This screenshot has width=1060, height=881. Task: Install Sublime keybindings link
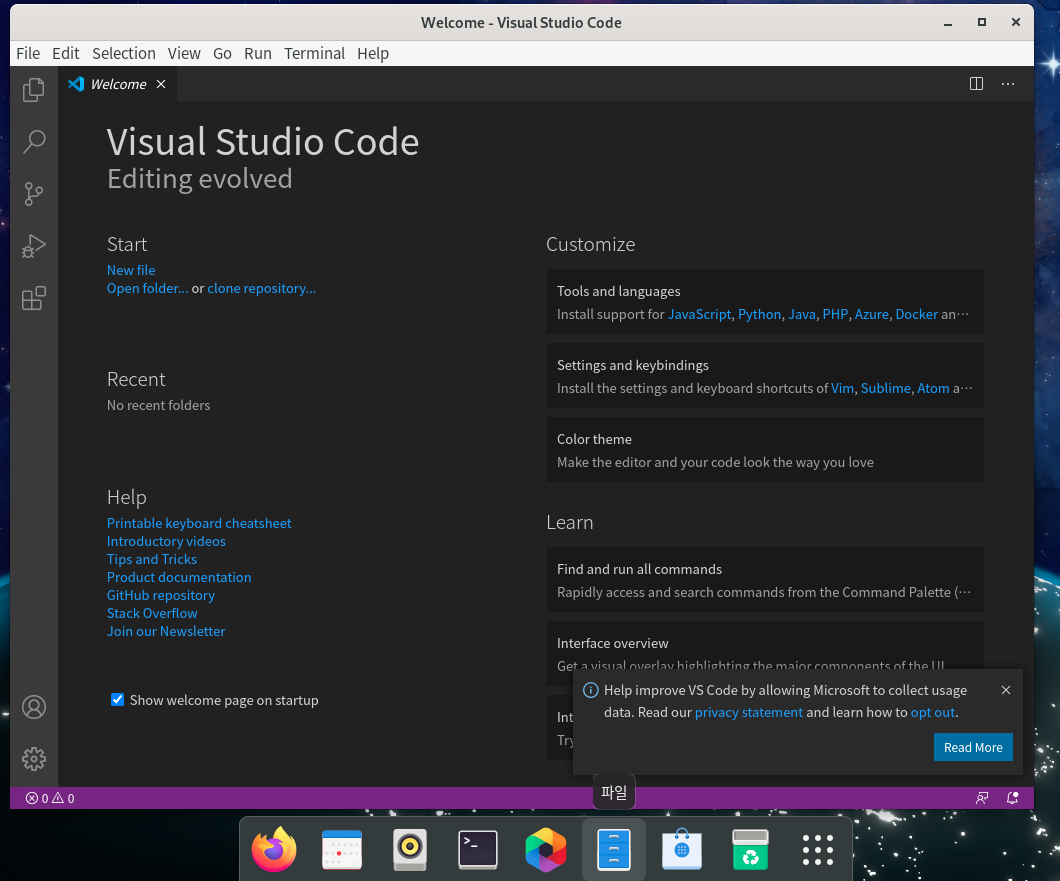coord(886,389)
